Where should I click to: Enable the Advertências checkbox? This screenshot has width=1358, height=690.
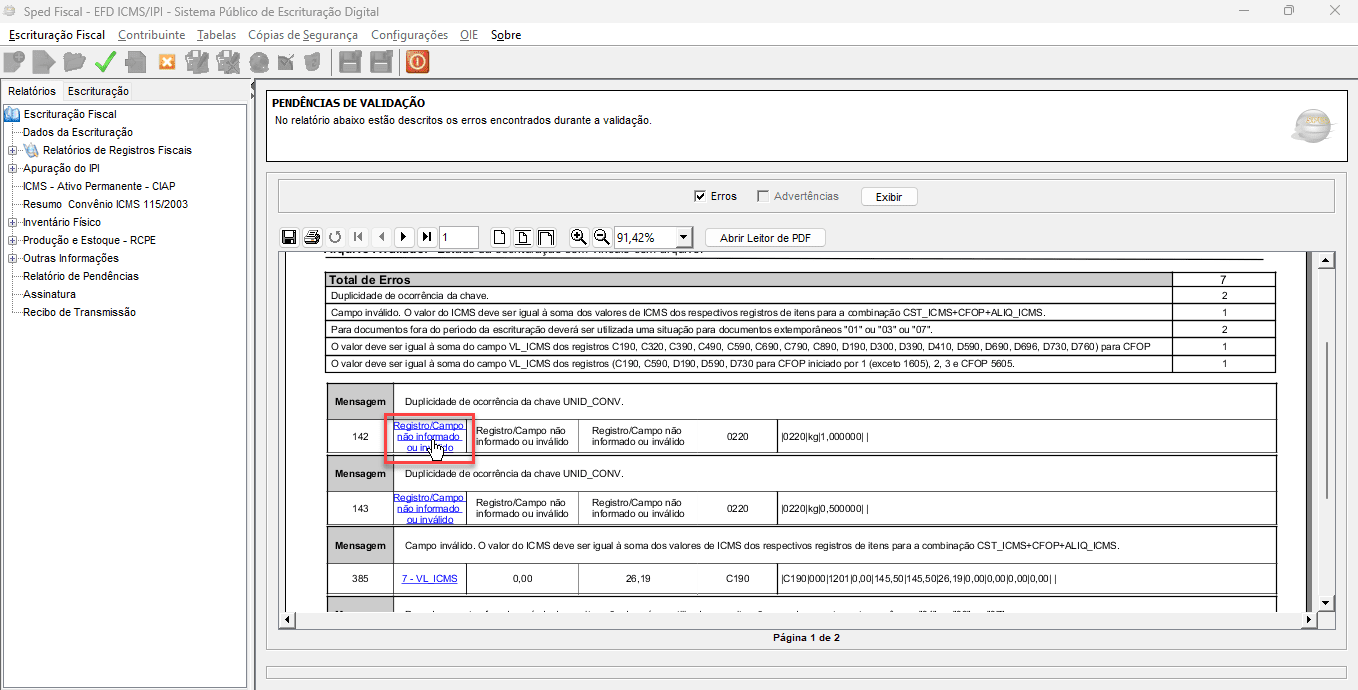point(764,196)
